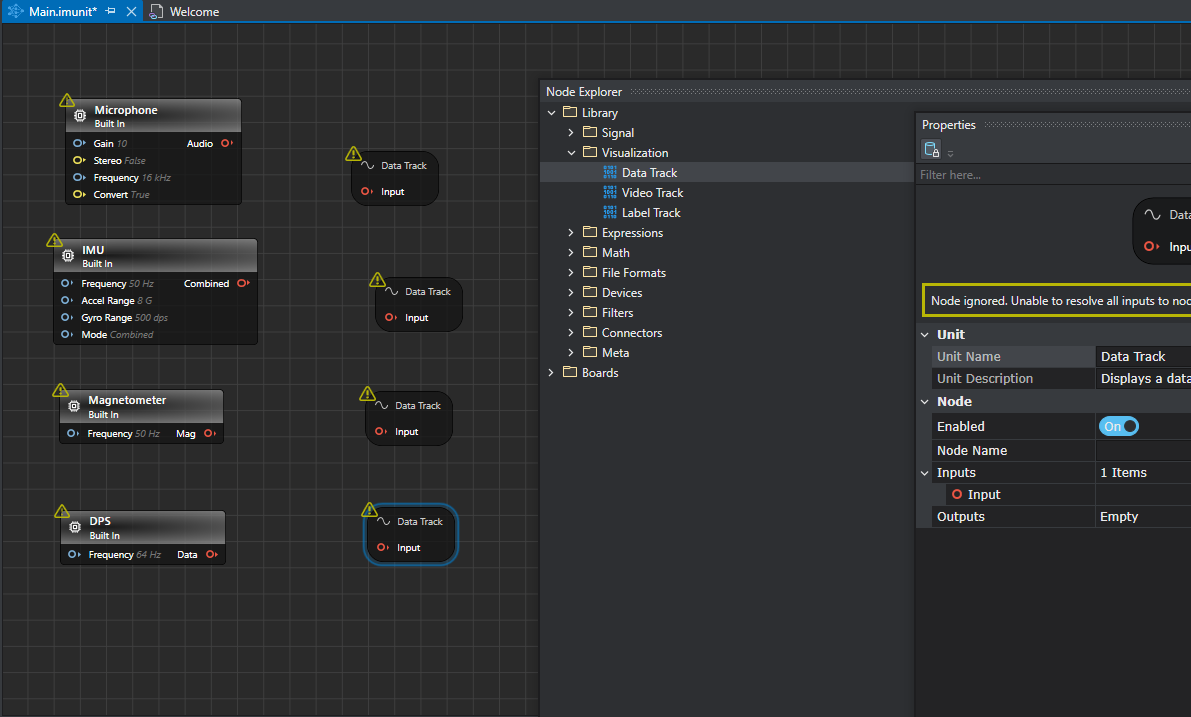This screenshot has width=1191, height=717.
Task: Click the Outputs Empty value
Action: click(1119, 516)
